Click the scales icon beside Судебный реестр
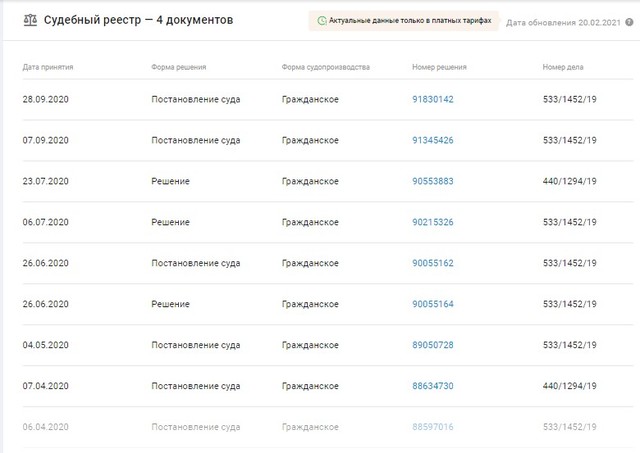Image resolution: width=640 pixels, height=453 pixels. (x=30, y=20)
